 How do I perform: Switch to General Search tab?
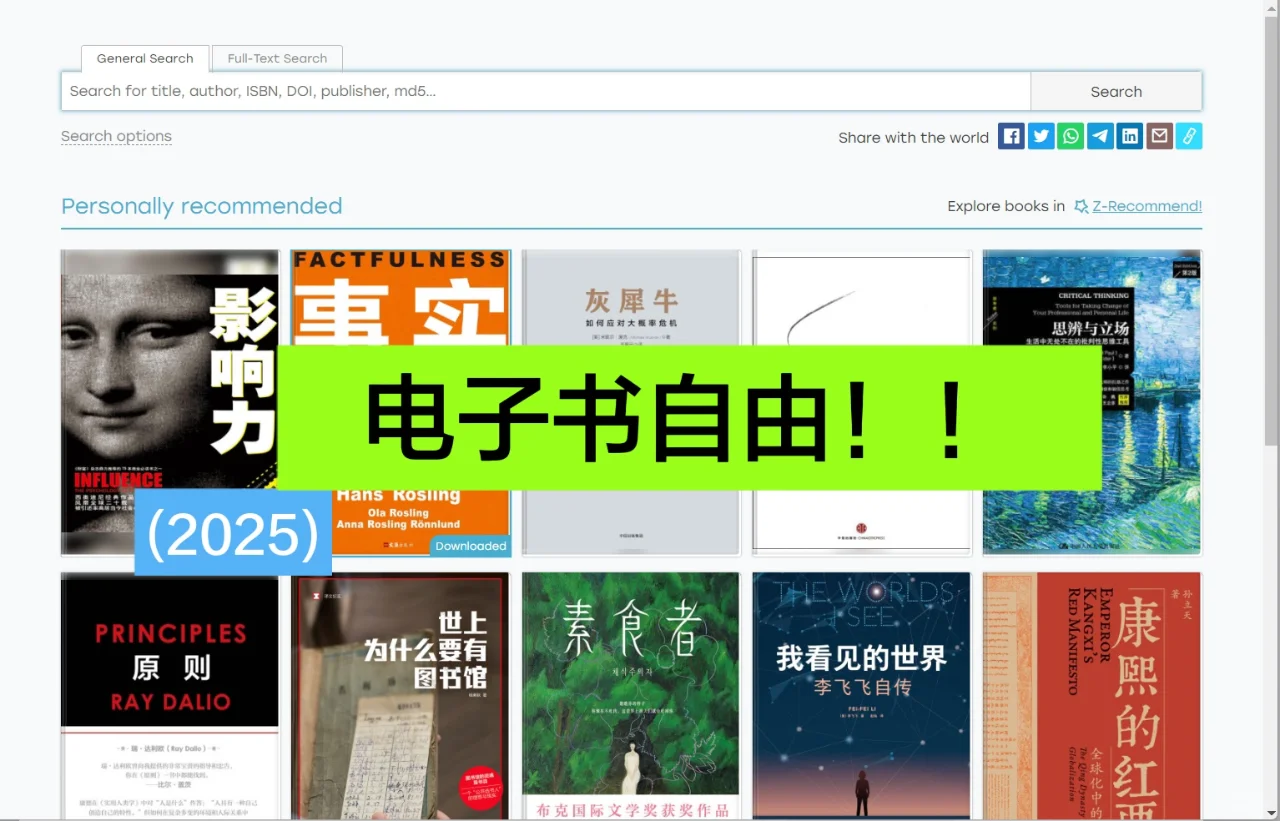click(x=145, y=58)
